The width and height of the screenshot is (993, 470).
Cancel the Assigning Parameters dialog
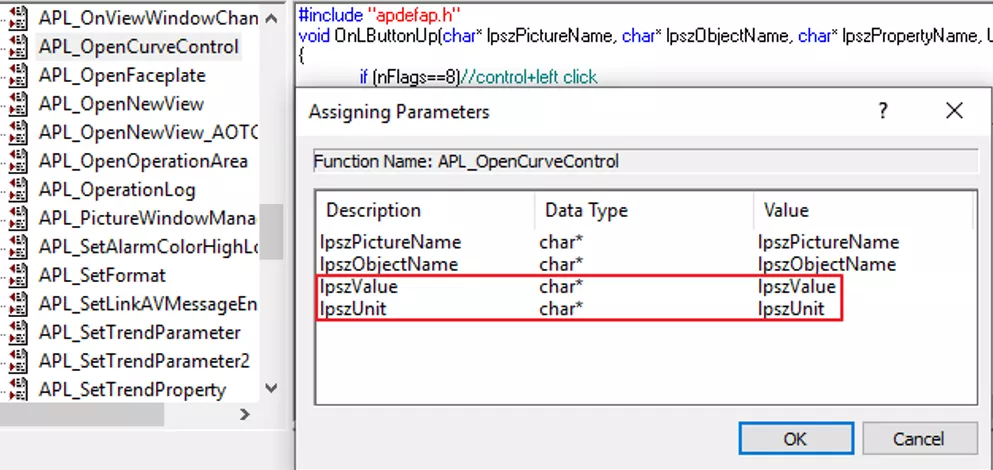[919, 438]
